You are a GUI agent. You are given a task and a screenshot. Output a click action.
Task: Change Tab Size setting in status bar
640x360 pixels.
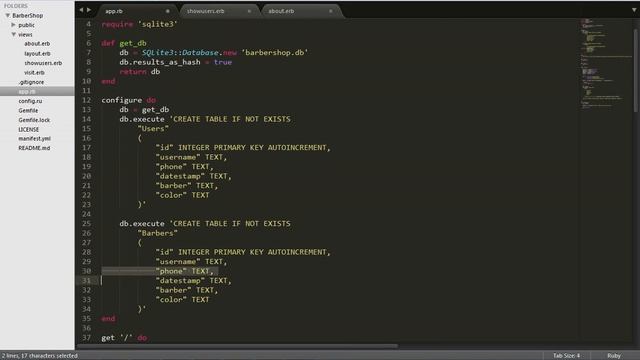567,356
